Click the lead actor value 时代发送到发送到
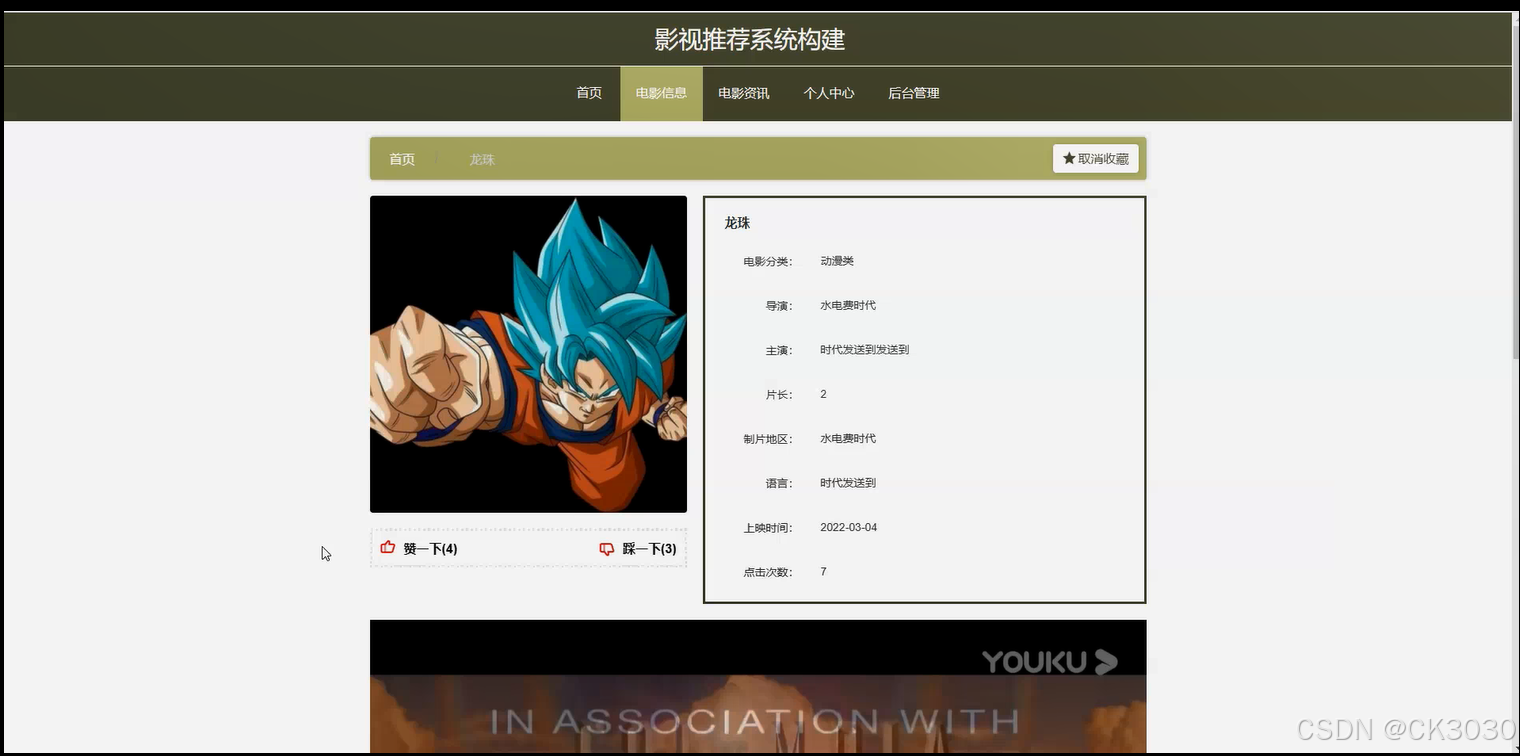Screen dimensions: 1520x756 coord(864,350)
